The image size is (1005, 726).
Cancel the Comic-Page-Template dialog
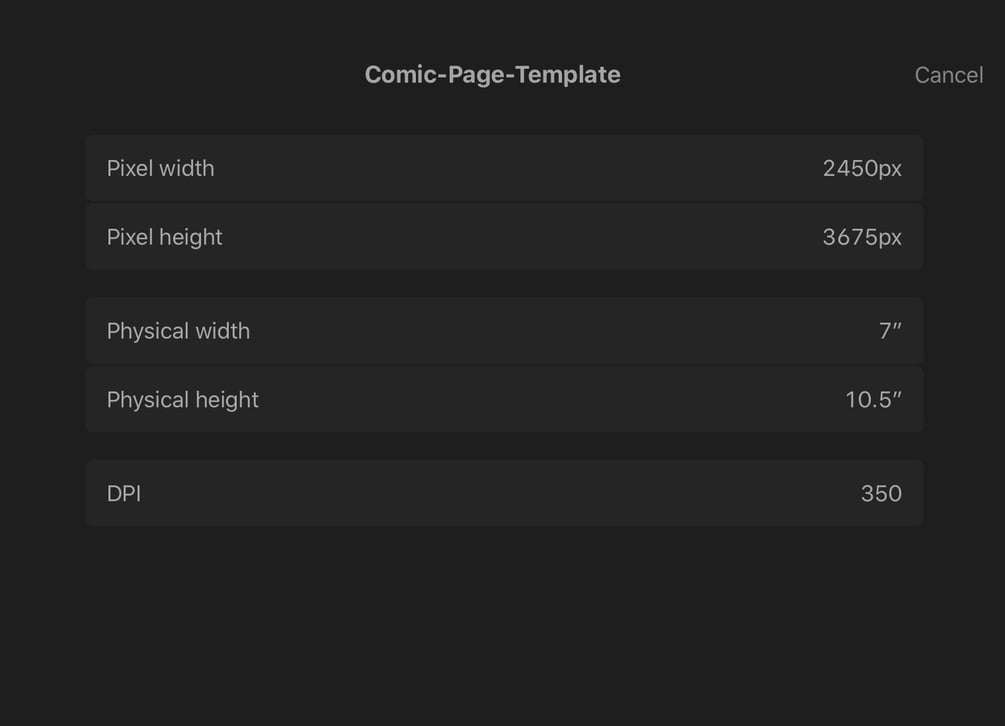tap(948, 75)
